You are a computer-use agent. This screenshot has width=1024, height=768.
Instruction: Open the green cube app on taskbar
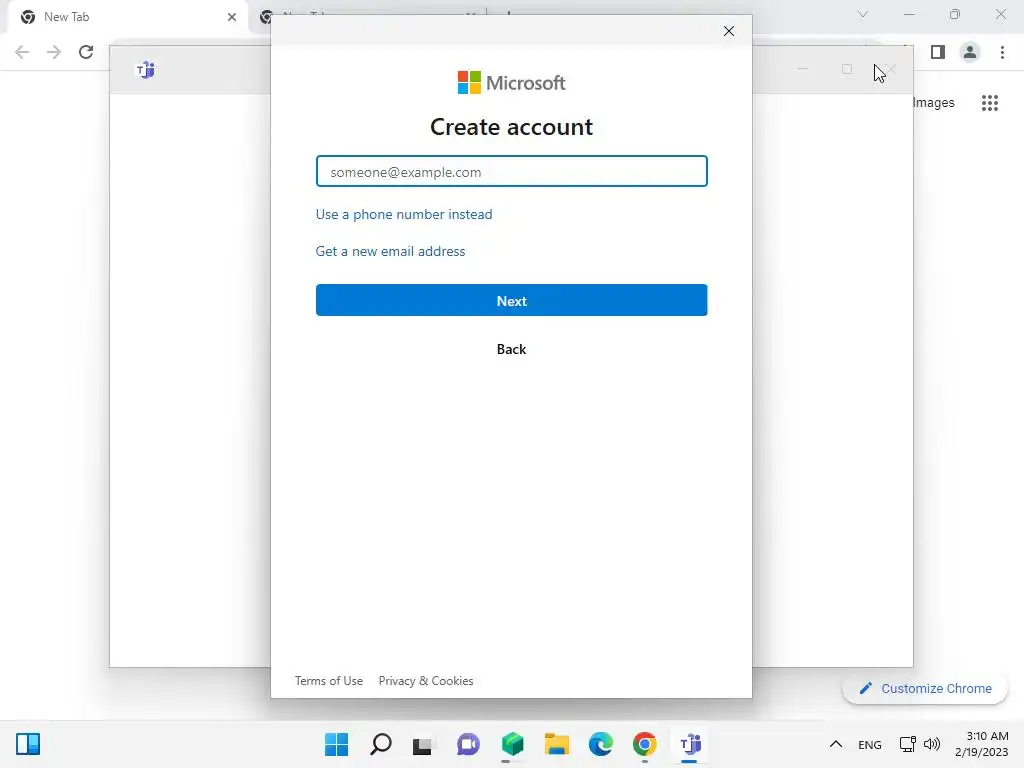[x=513, y=744]
